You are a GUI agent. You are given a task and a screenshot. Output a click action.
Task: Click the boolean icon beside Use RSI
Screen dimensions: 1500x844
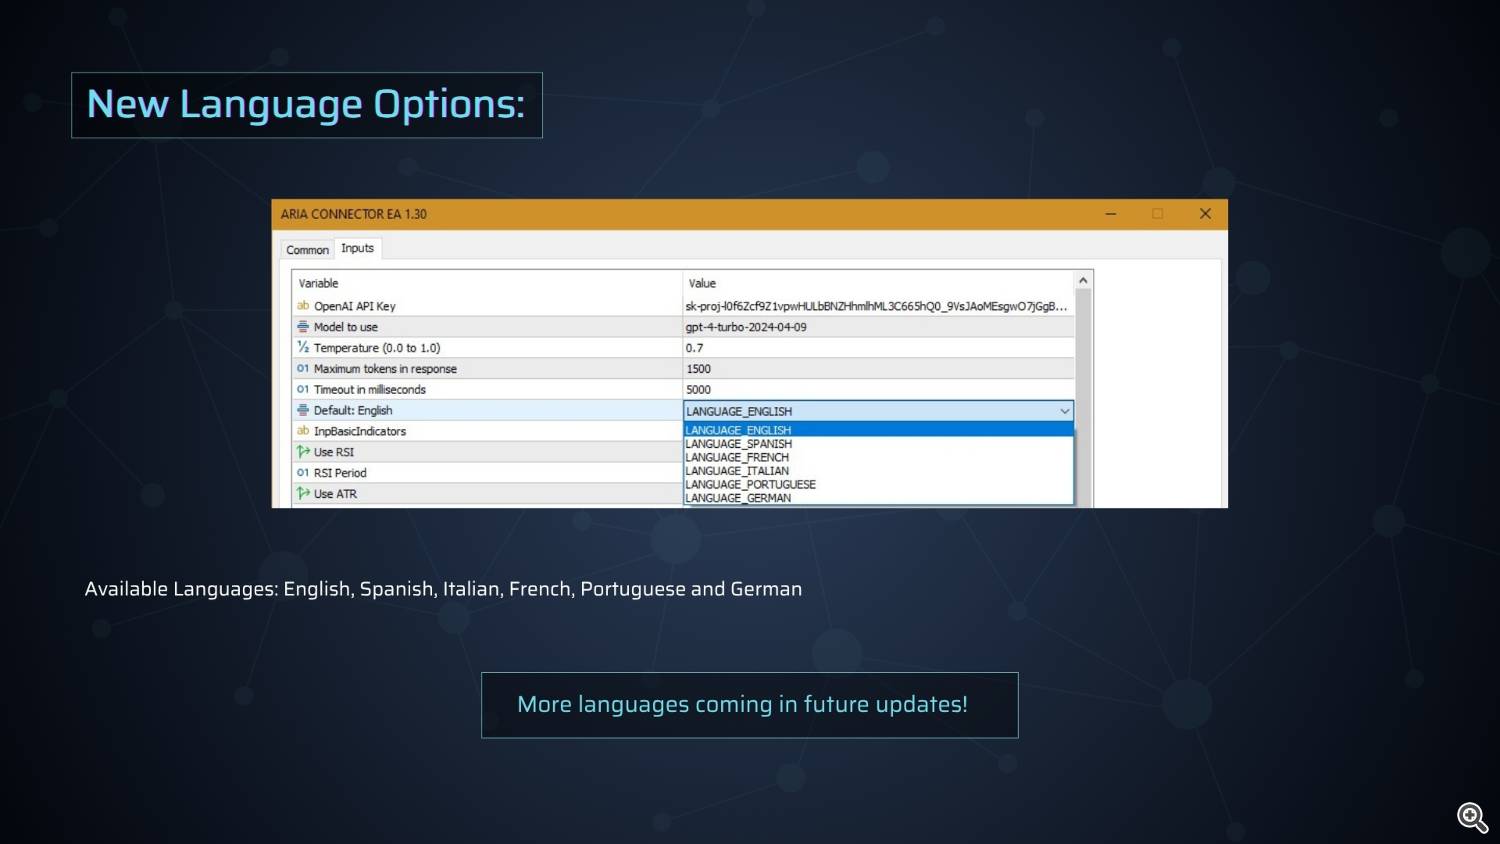(x=303, y=452)
